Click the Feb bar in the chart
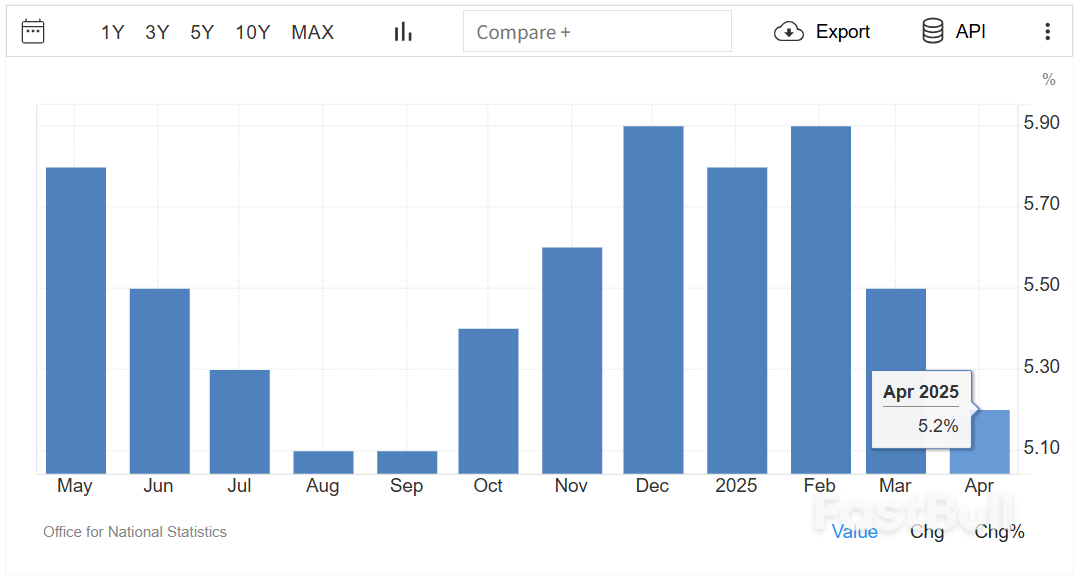 click(820, 300)
